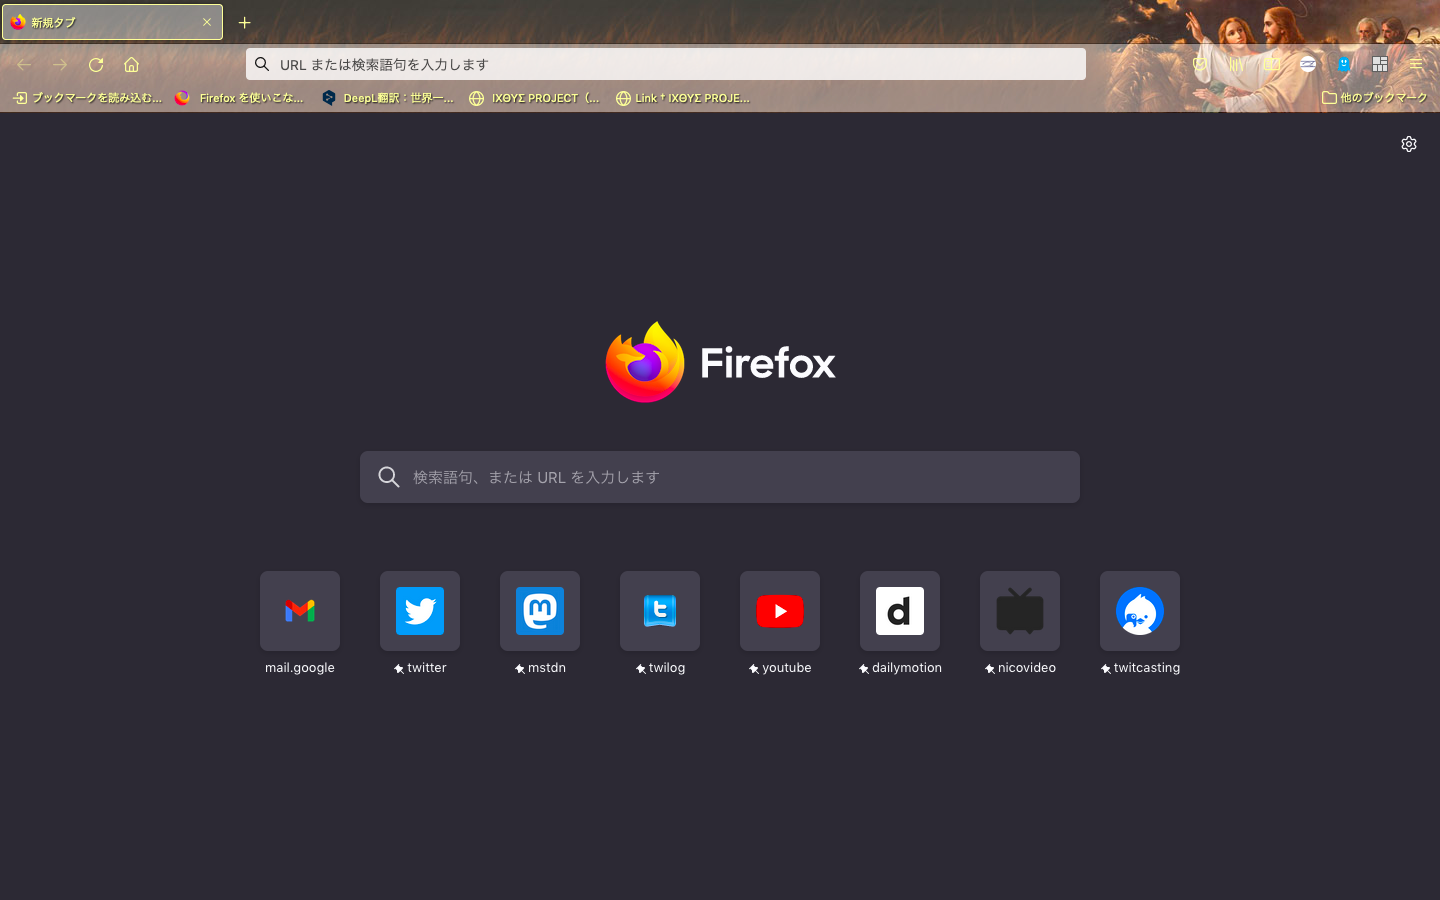Open the Dailymotion shortcut tile

tap(900, 611)
